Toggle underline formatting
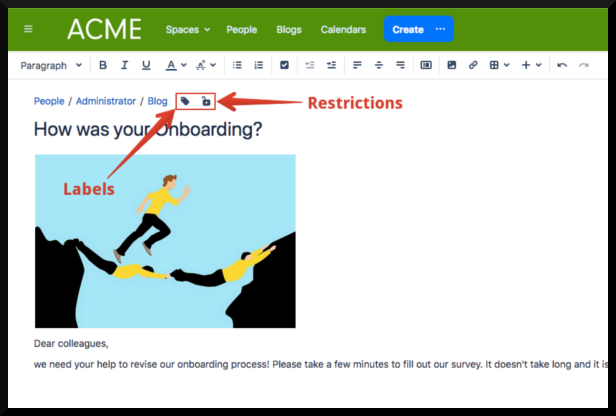This screenshot has height=416, width=616. (x=146, y=65)
